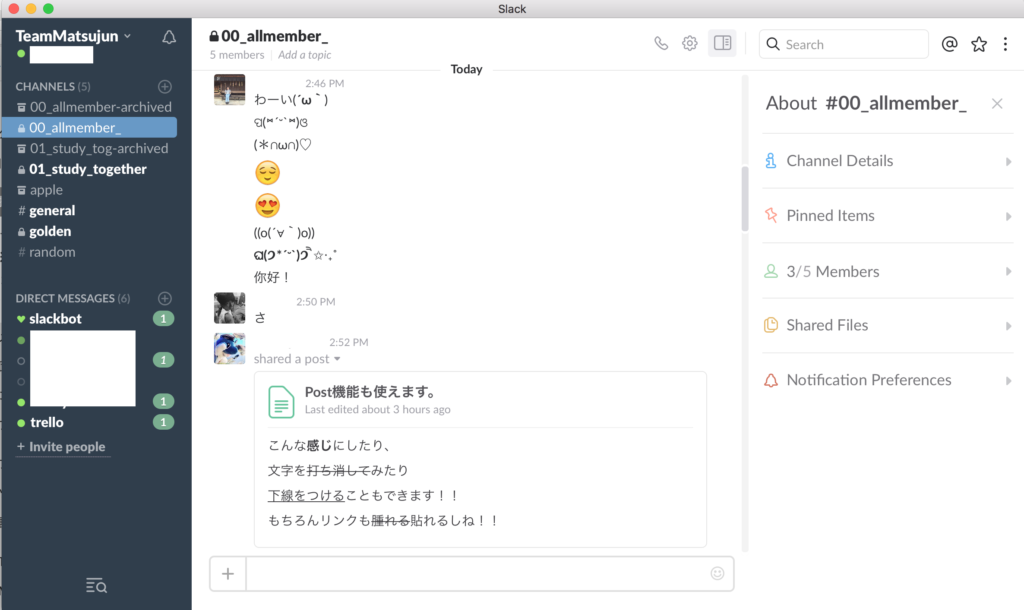Click the attach file plus button
The width and height of the screenshot is (1024, 610).
[228, 574]
